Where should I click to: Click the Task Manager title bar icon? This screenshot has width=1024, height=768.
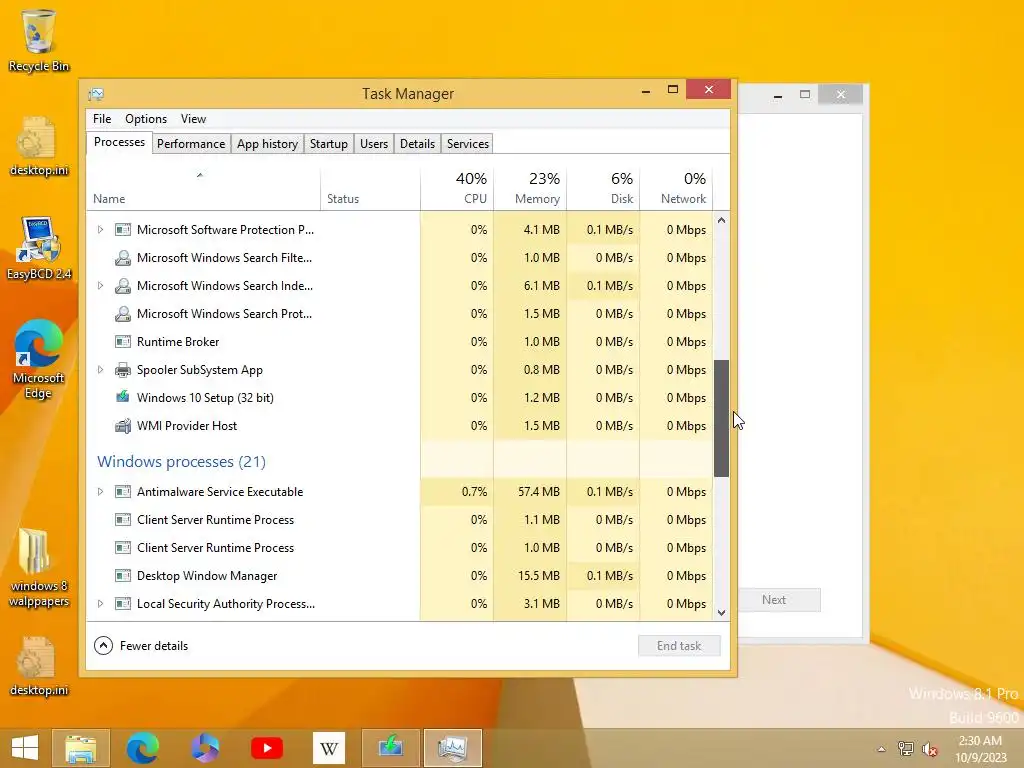[96, 94]
